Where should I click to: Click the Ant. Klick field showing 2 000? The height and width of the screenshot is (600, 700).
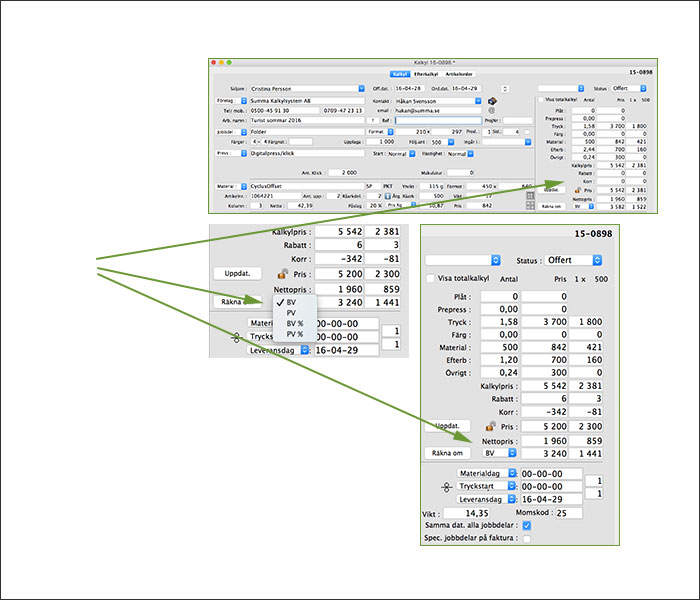343,173
